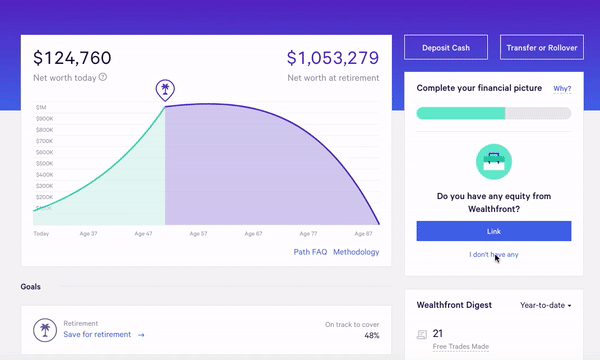The image size is (600, 360).
Task: Click the purple retirement drawdown chart area
Action: click(x=260, y=168)
